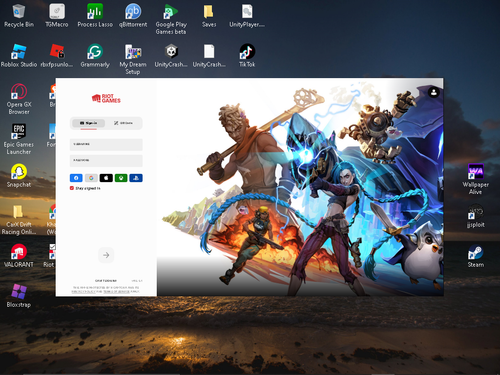Click the Username input field

(x=106, y=145)
